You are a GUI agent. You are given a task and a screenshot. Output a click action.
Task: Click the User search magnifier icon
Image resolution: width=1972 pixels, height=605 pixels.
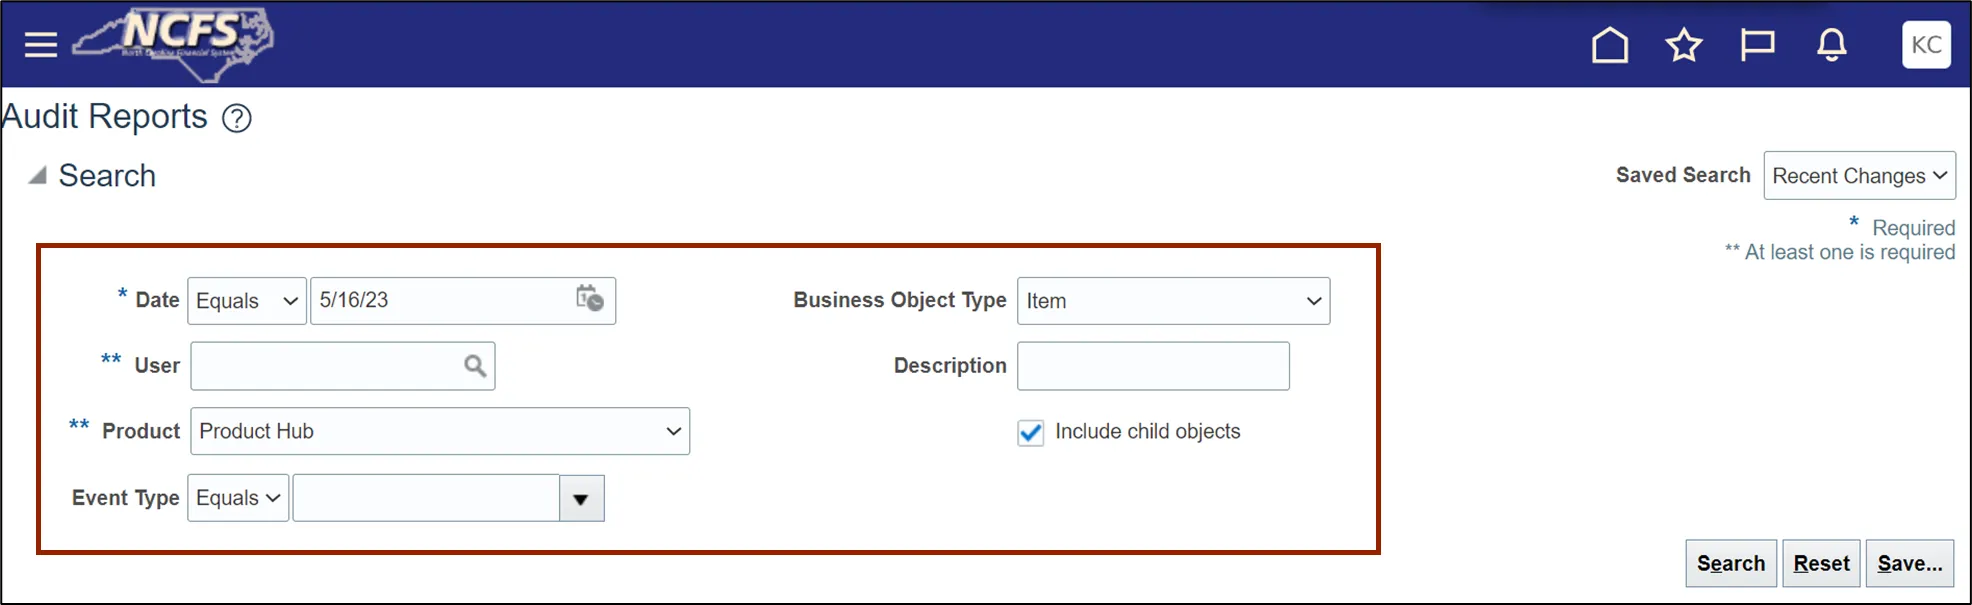(x=475, y=366)
